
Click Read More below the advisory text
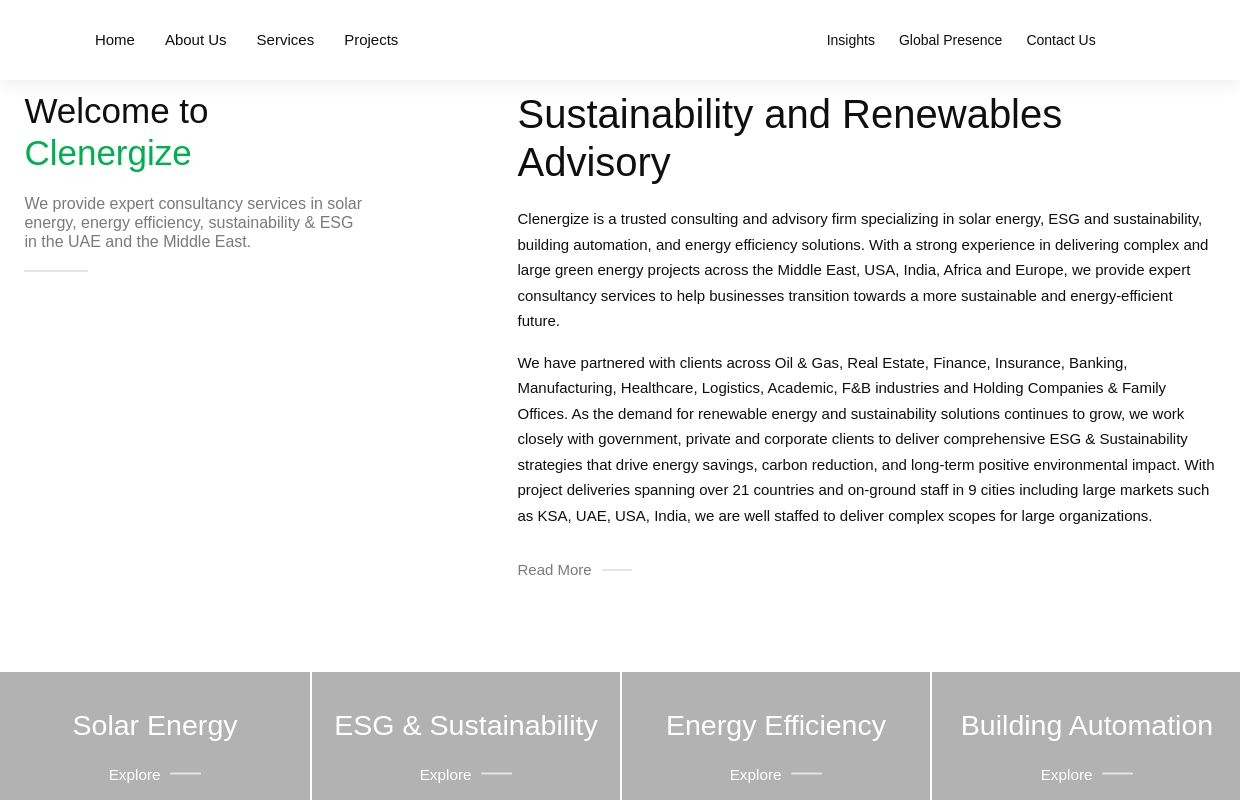(x=554, y=570)
